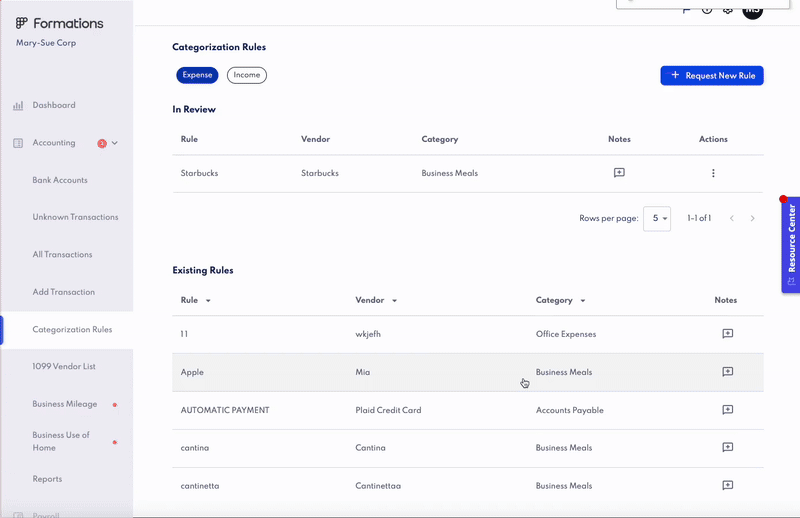The width and height of the screenshot is (800, 518).
Task: Click the Request New Rule button
Action: point(712,76)
